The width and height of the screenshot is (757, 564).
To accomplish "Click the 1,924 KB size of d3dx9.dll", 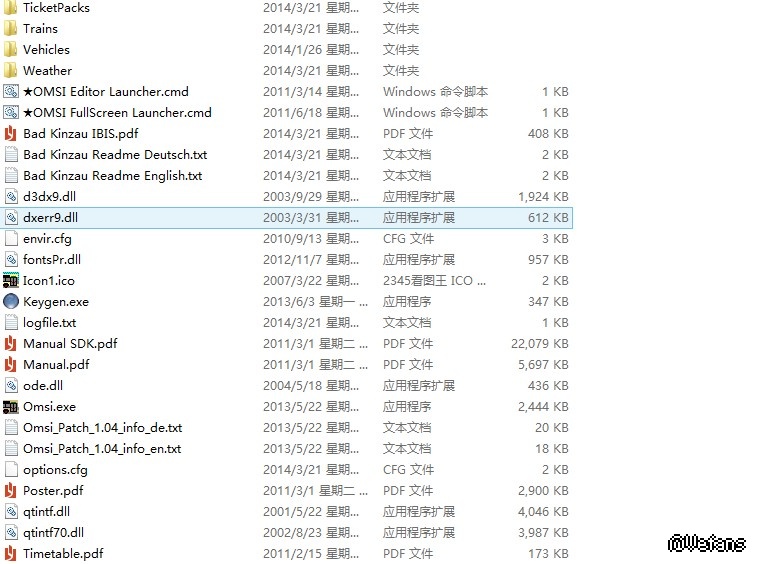I will (x=543, y=197).
